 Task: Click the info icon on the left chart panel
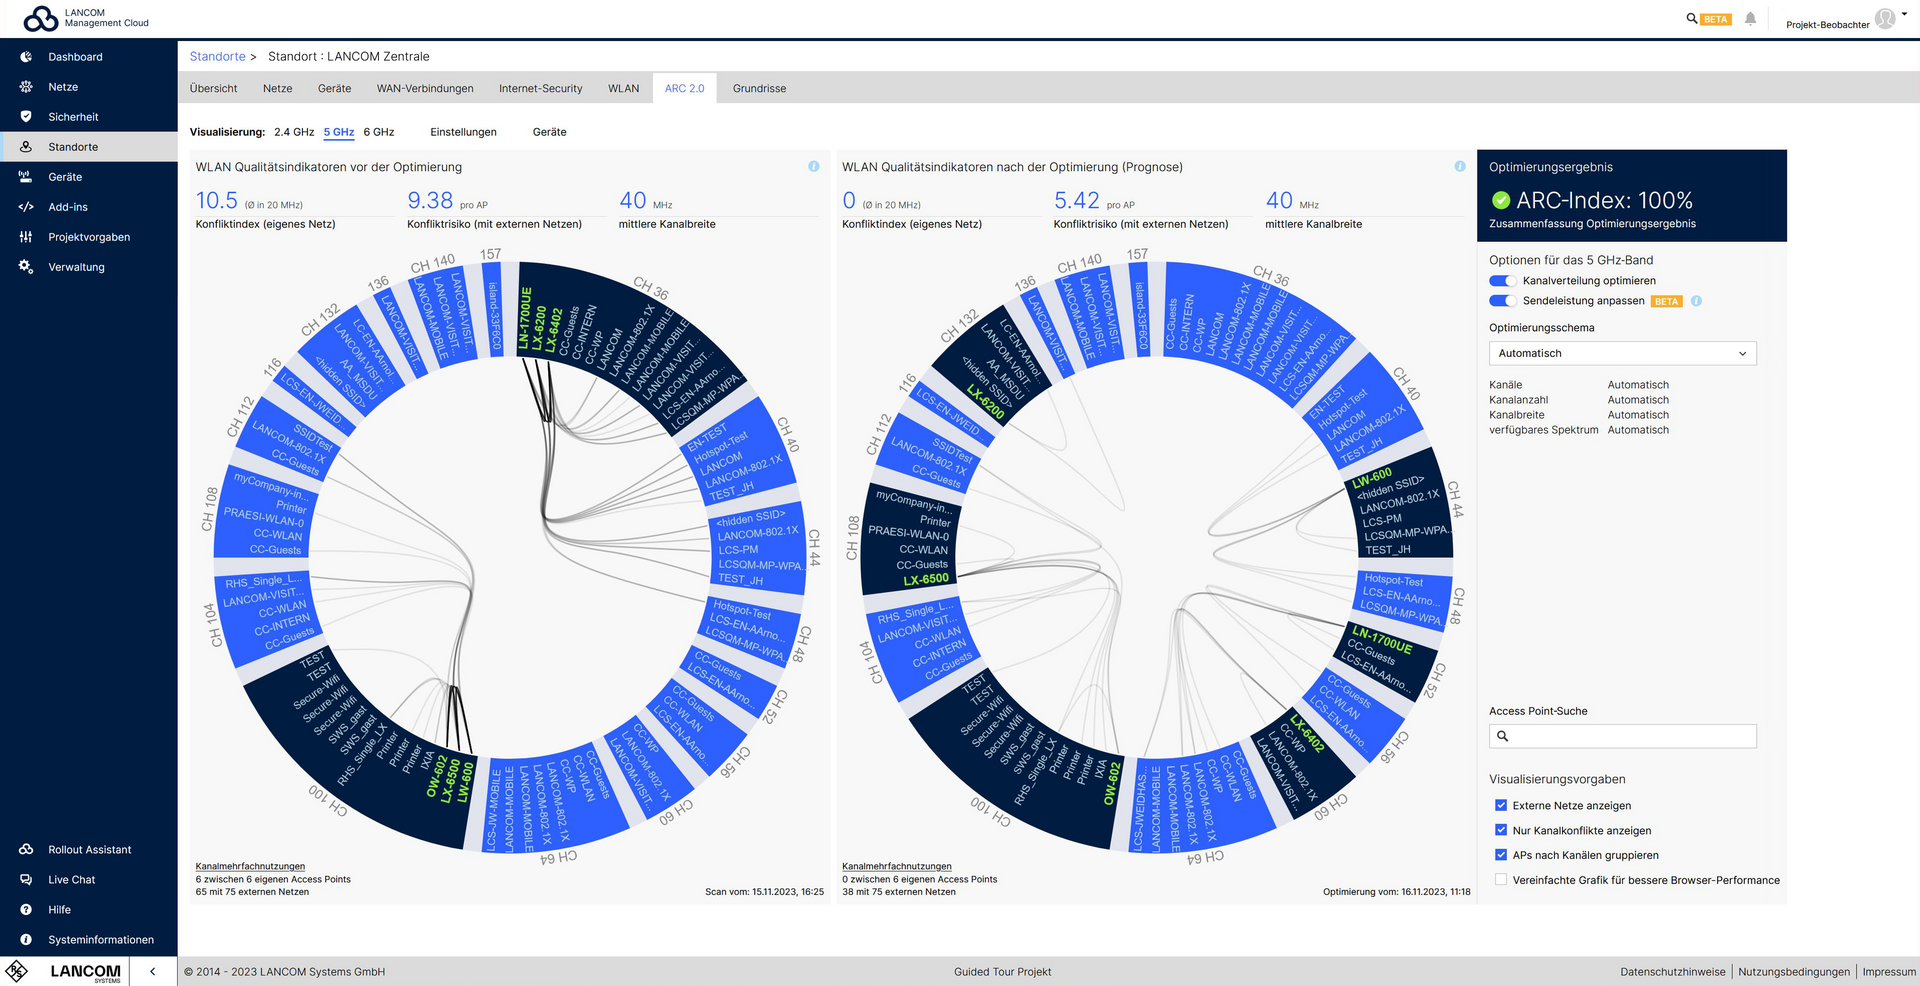pyautogui.click(x=813, y=167)
